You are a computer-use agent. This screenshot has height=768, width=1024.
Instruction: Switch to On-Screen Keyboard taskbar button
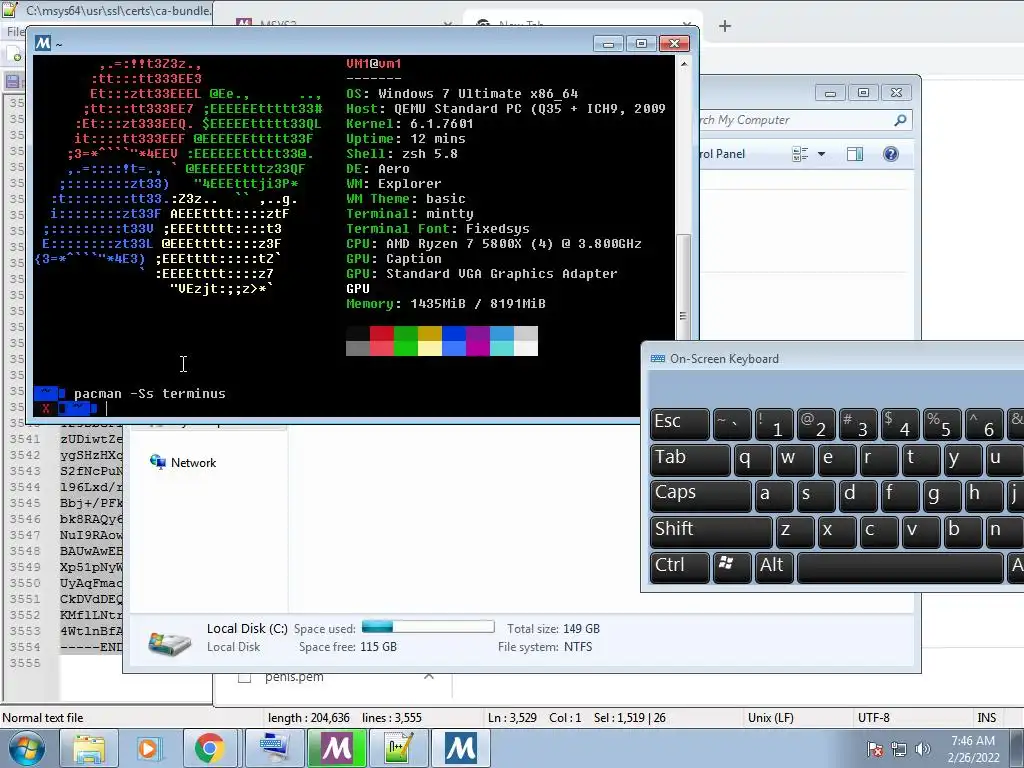272,748
